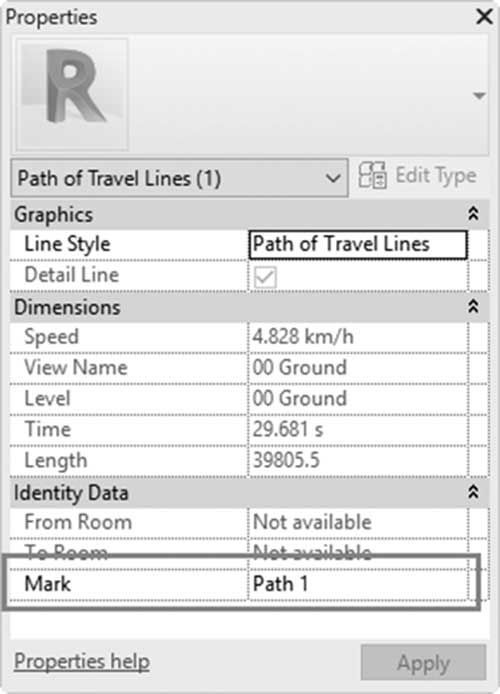
Task: Click the Line Style parameter label
Action: (67, 244)
